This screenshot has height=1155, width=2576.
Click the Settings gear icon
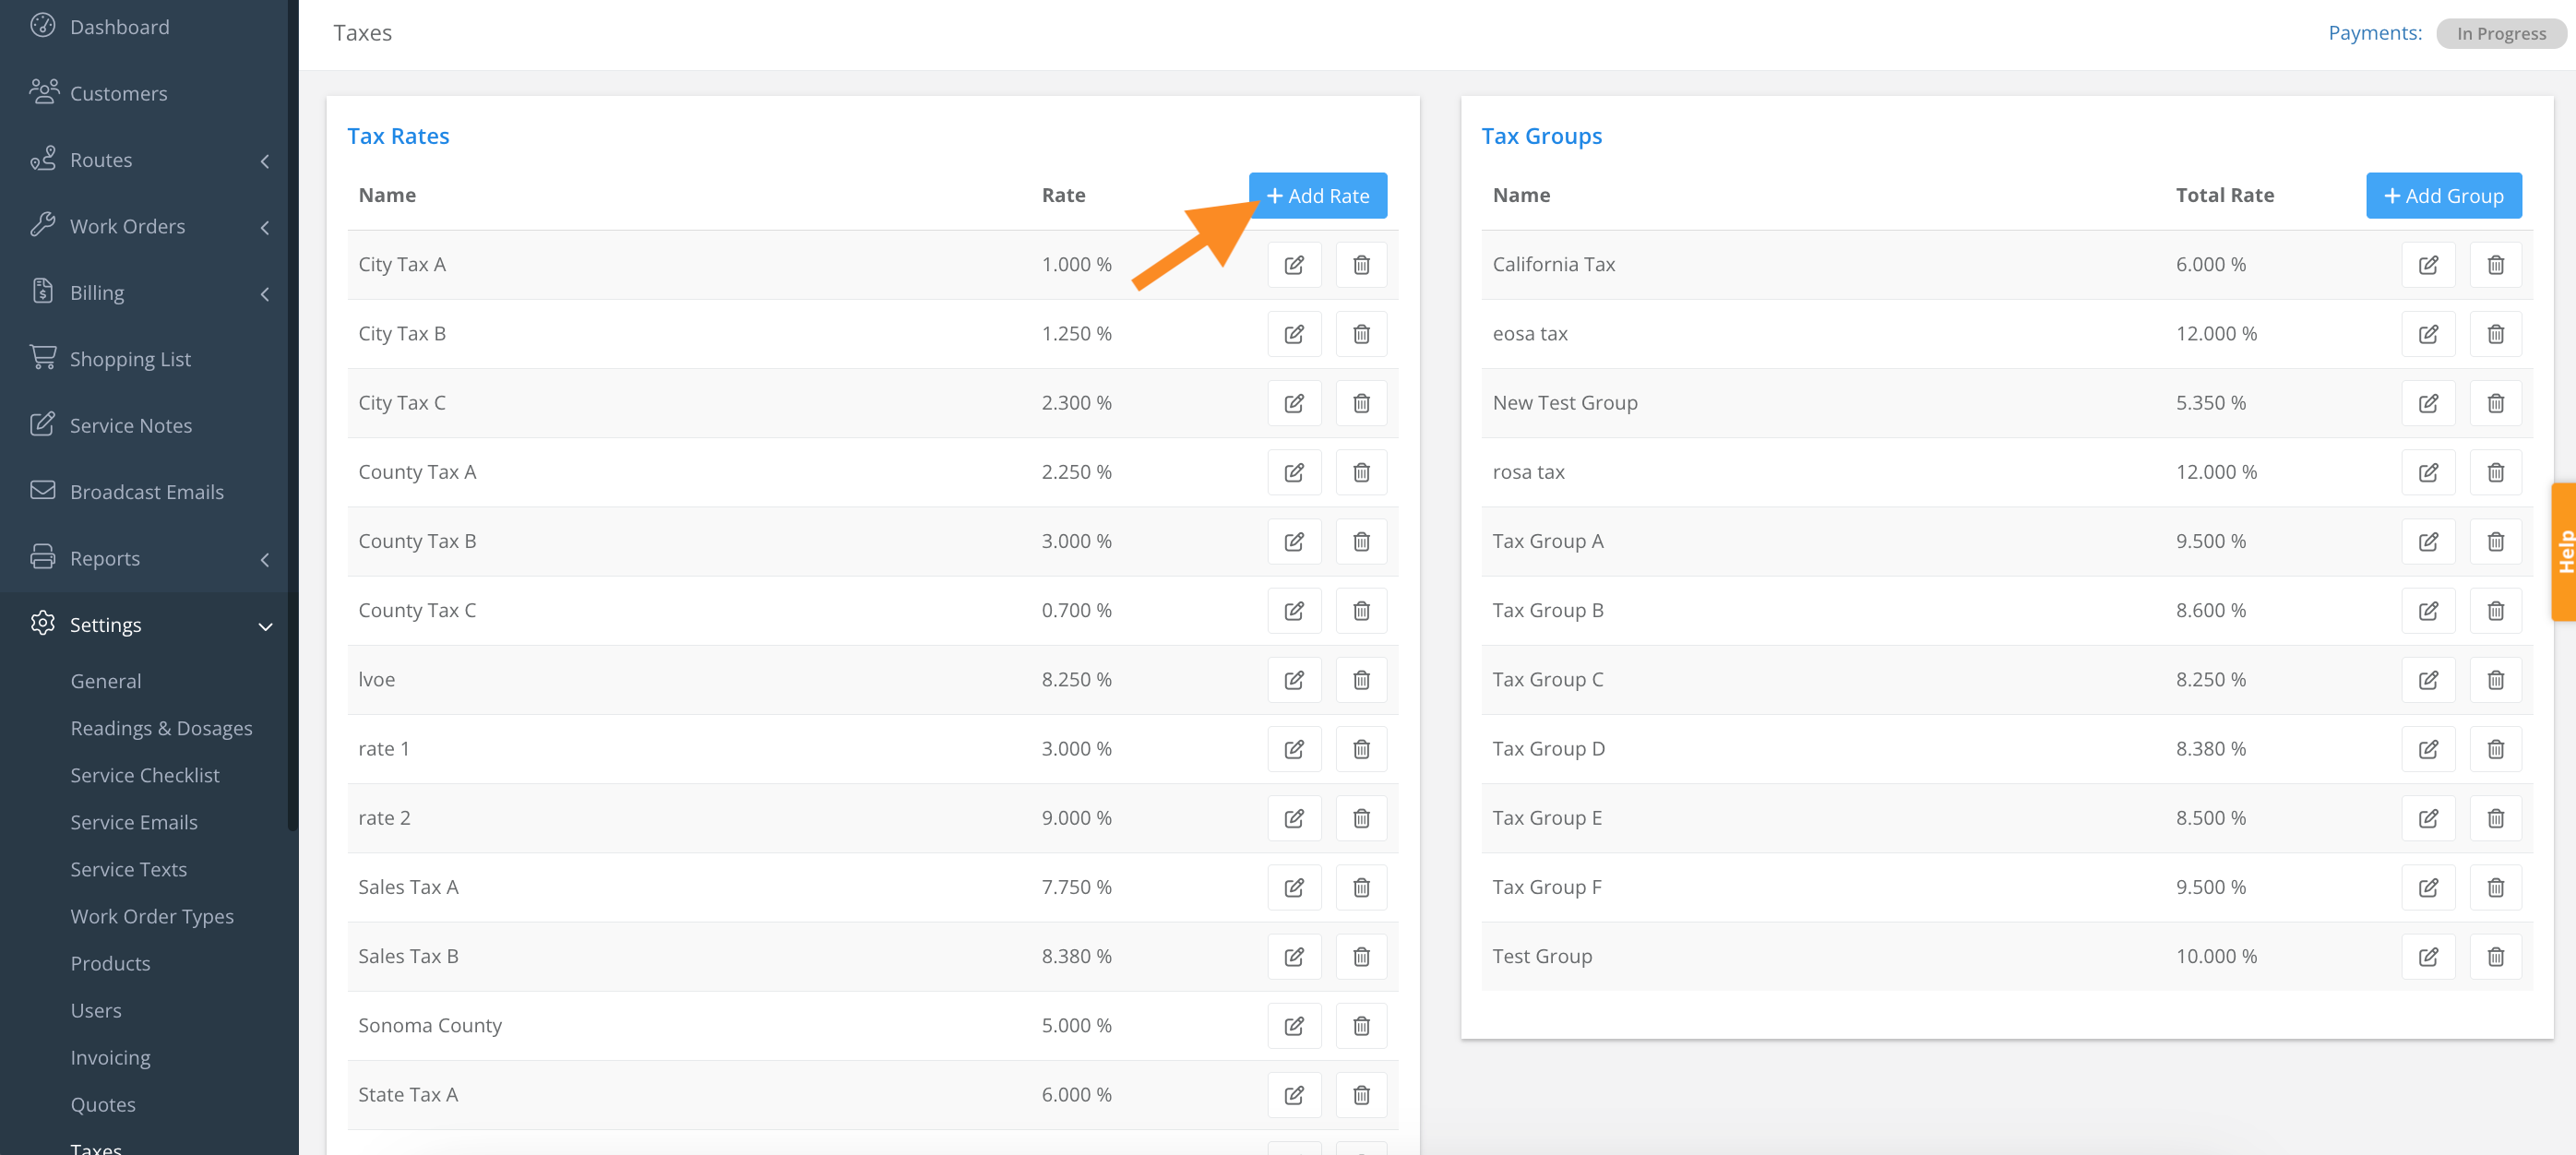point(43,623)
